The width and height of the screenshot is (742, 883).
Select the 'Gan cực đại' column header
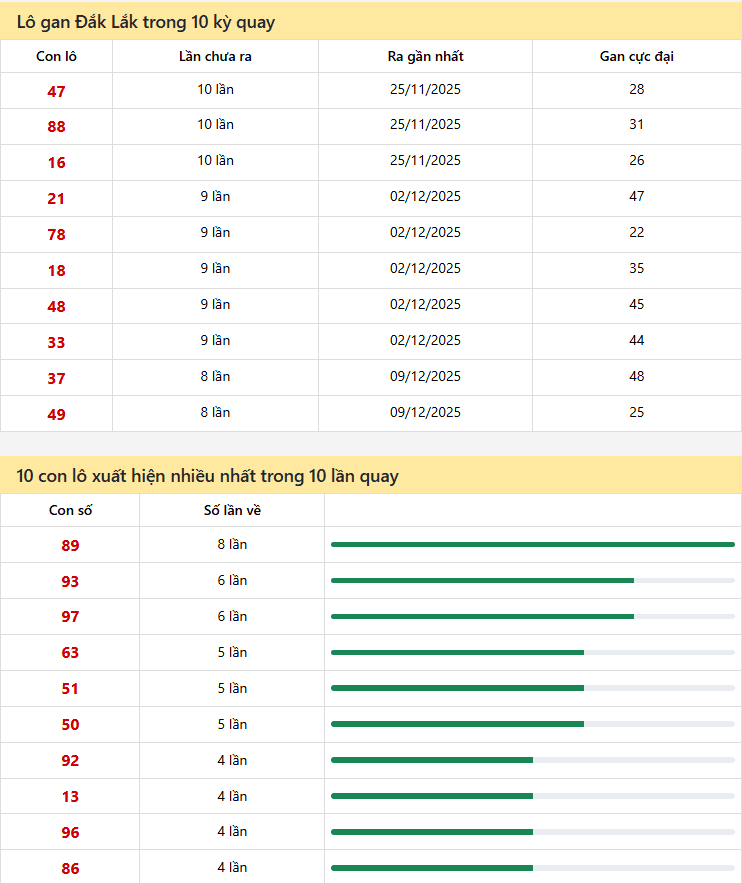click(636, 56)
